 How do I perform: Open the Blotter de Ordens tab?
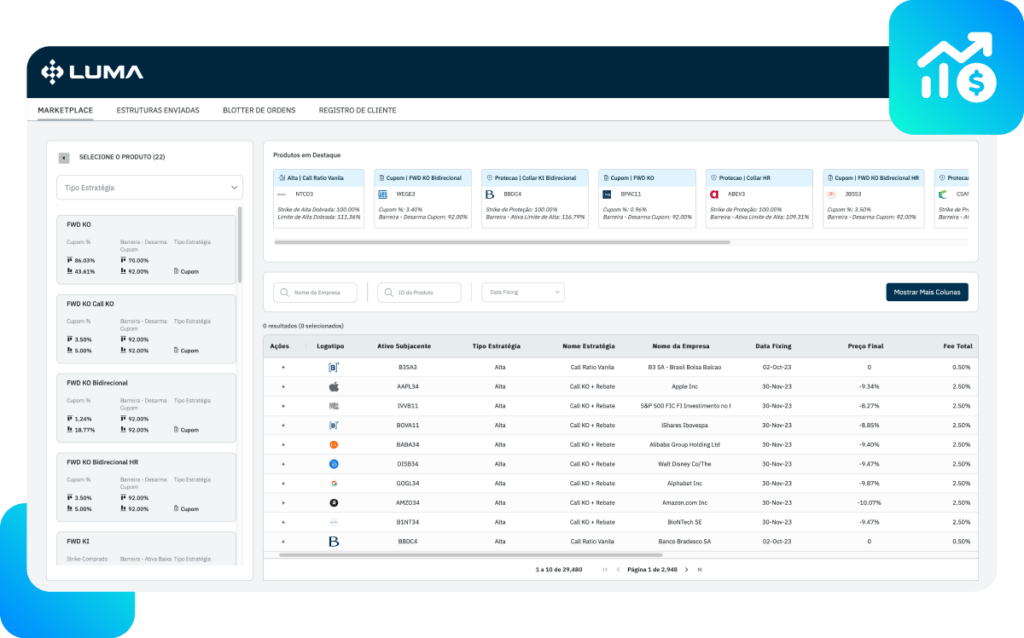[x=259, y=110]
